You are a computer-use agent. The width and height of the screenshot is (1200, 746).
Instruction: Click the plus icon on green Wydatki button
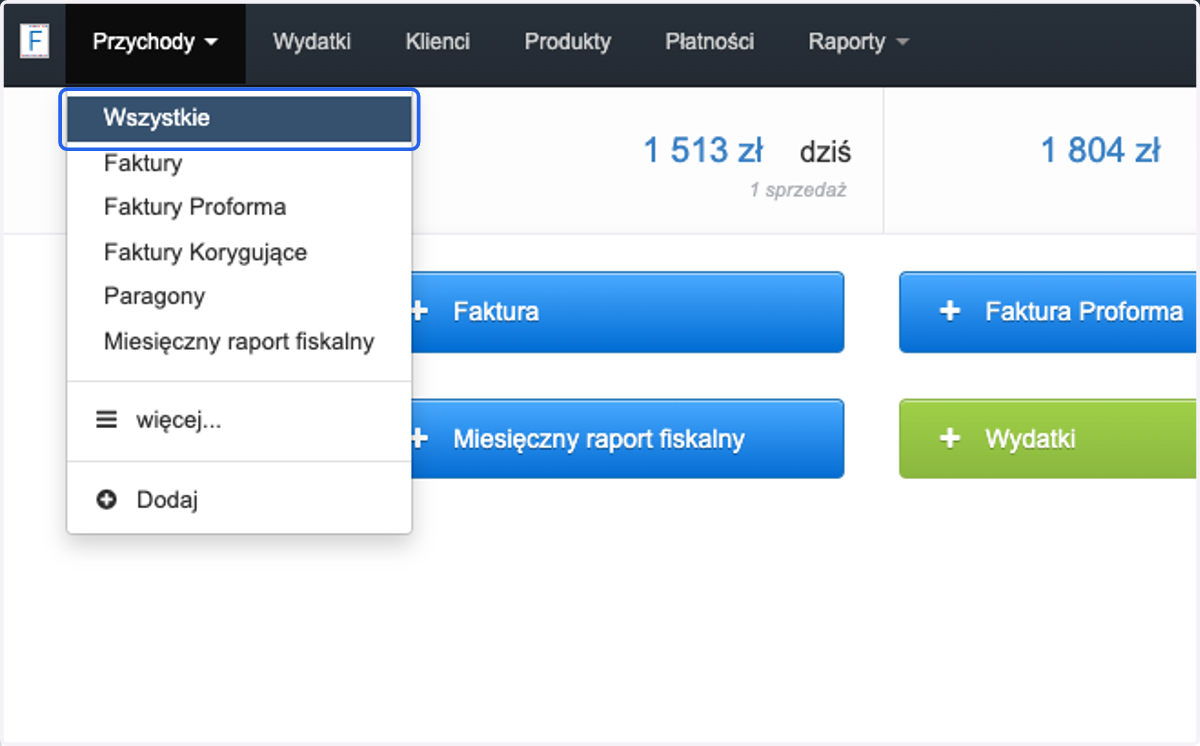(x=949, y=438)
